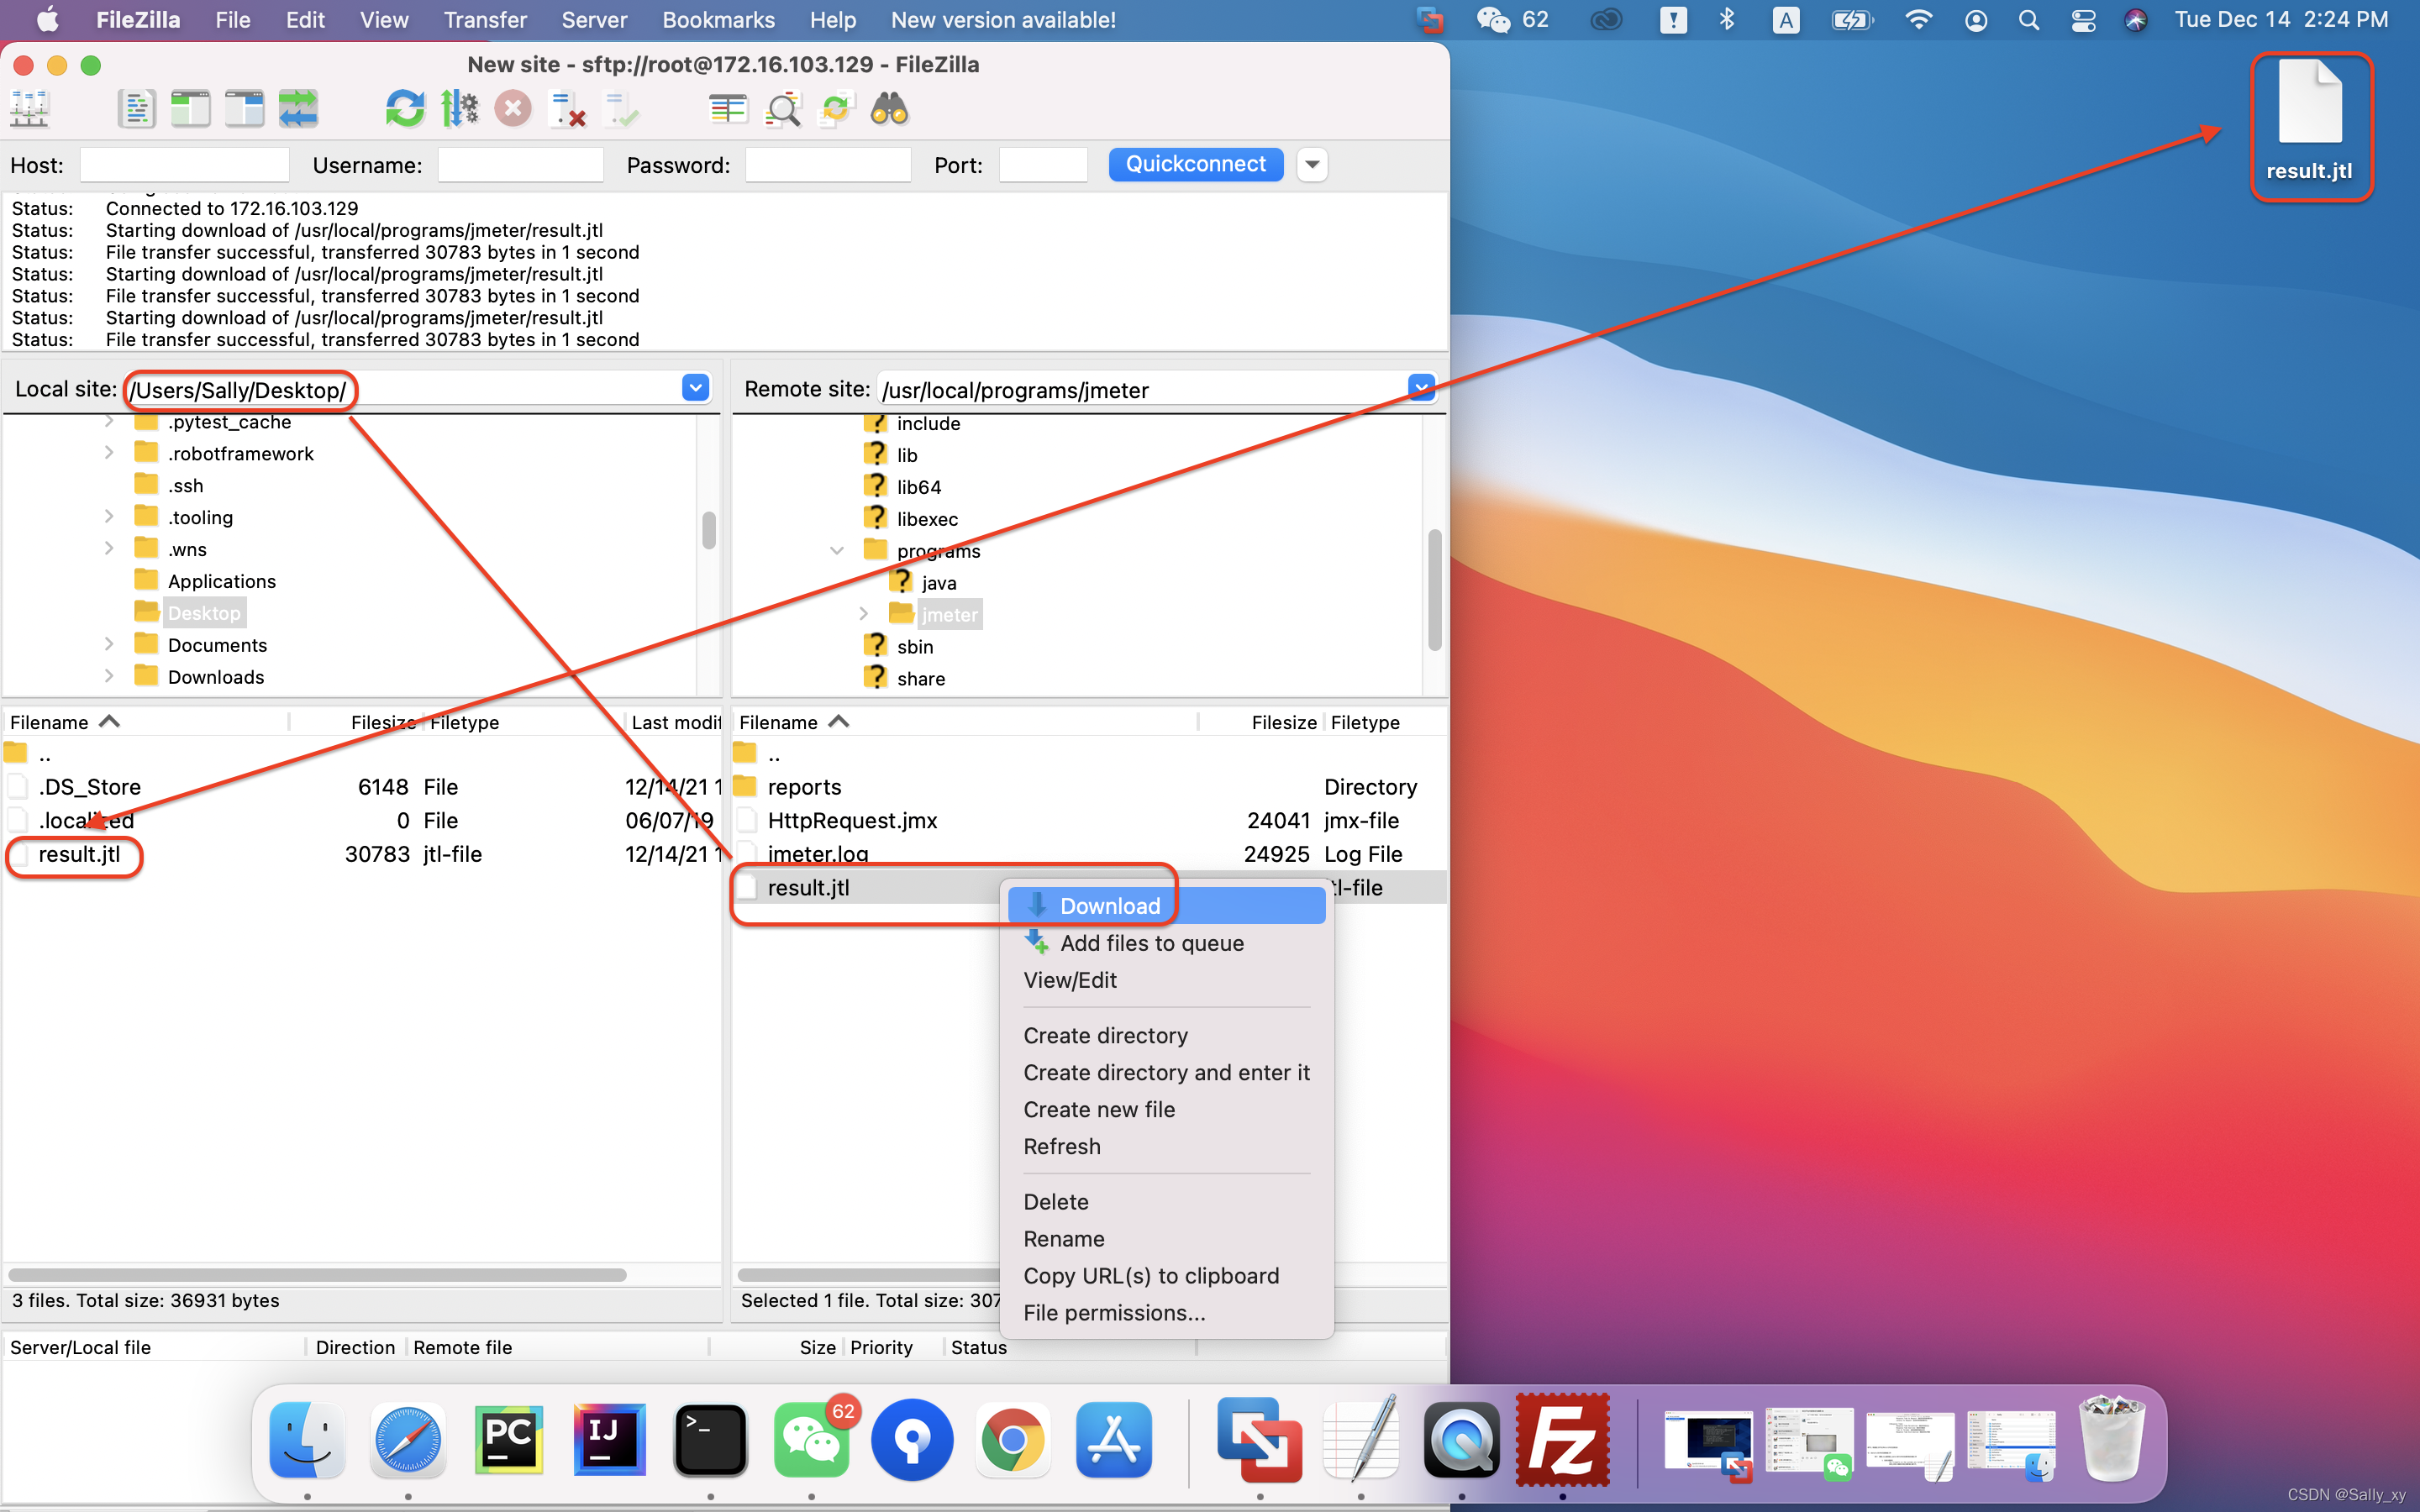The width and height of the screenshot is (2420, 1512).
Task: Expand the Quickconnect history dropdown arrow
Action: [1315, 164]
